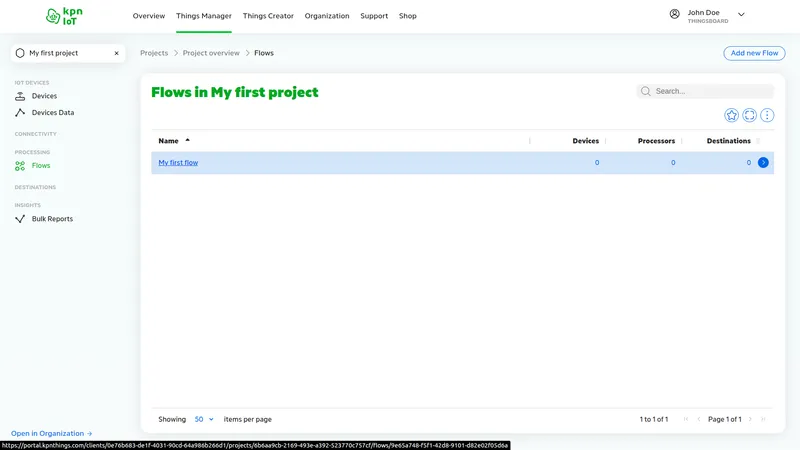Click the favorite star icon
Screen dimensions: 800x450
click(x=732, y=115)
